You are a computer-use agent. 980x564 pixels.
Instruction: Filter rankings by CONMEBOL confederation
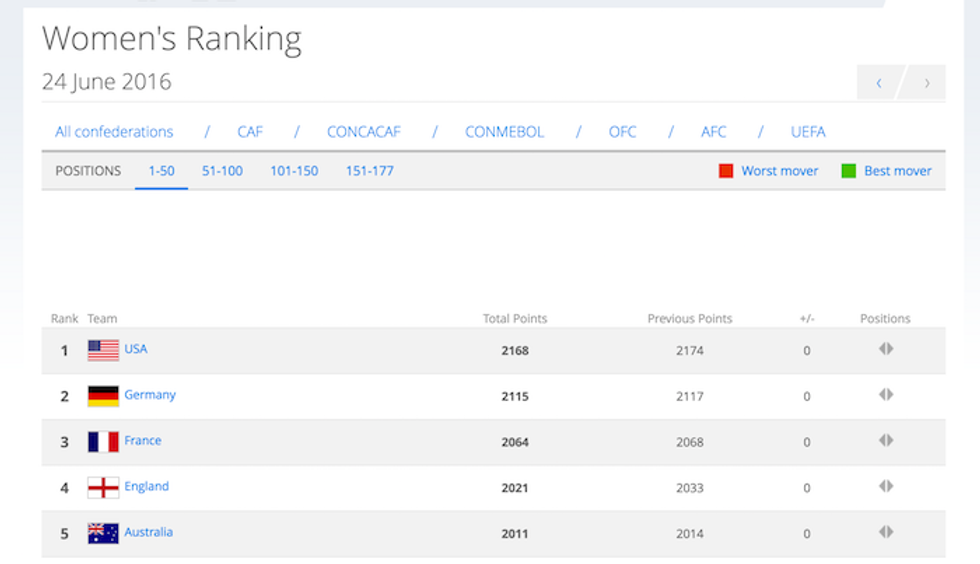coord(503,132)
